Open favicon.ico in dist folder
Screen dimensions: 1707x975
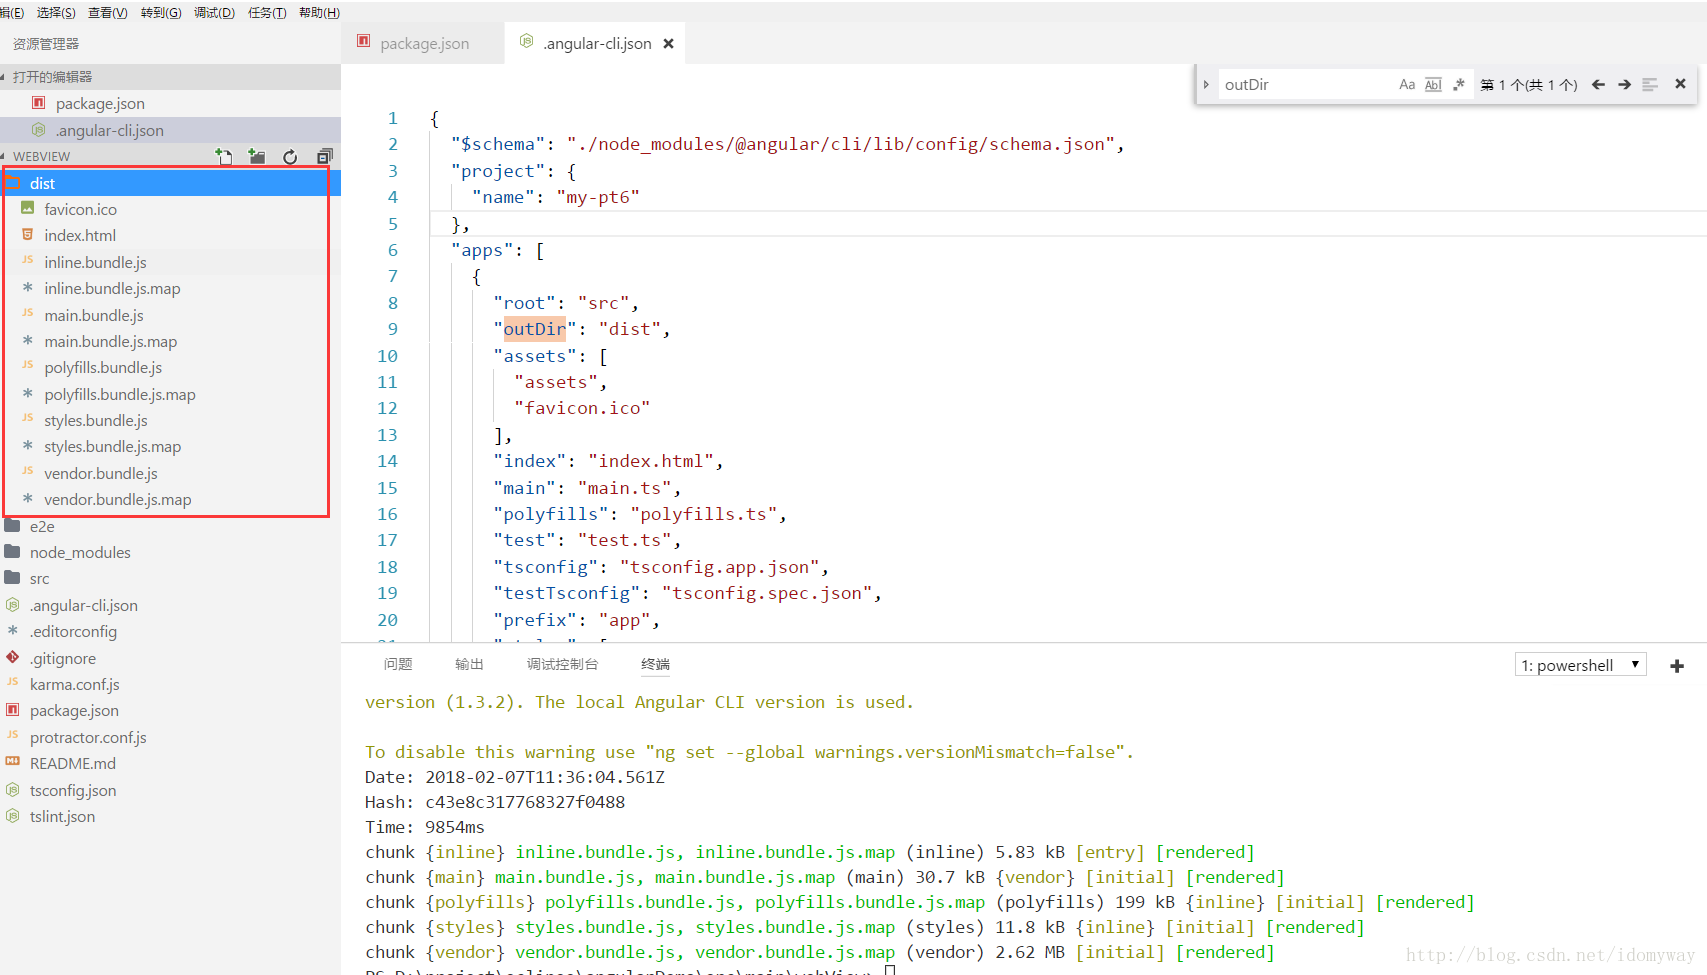170,209
